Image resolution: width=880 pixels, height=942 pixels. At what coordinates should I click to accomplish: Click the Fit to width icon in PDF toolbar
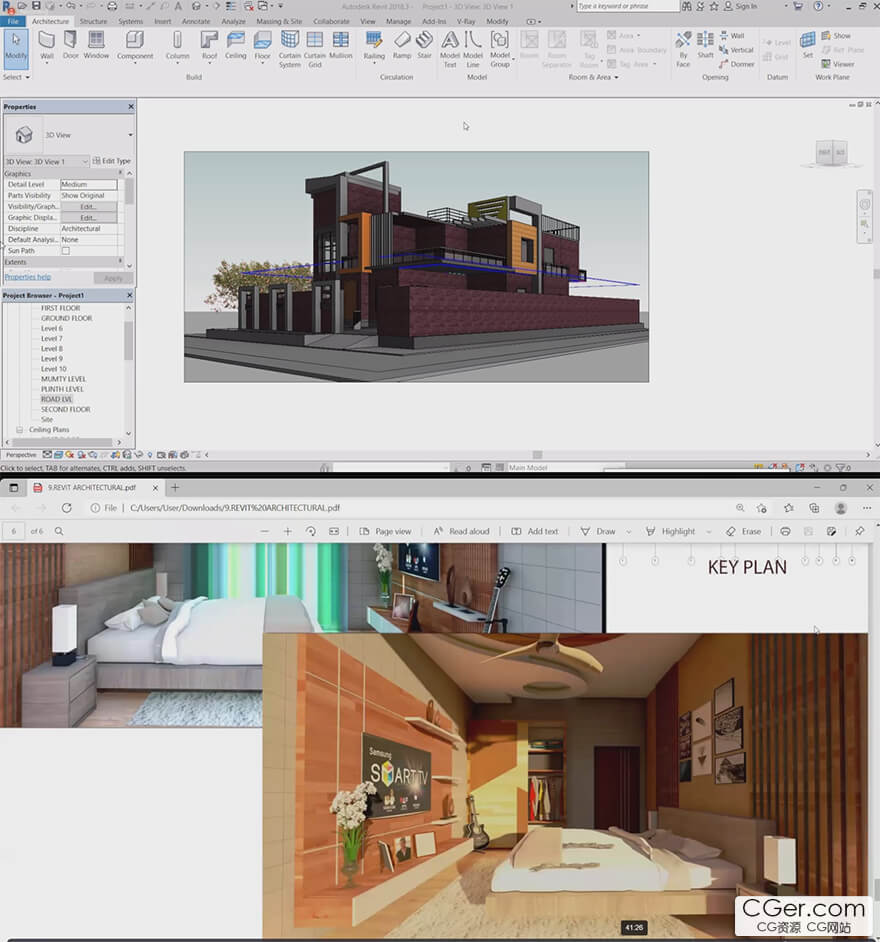click(x=334, y=531)
